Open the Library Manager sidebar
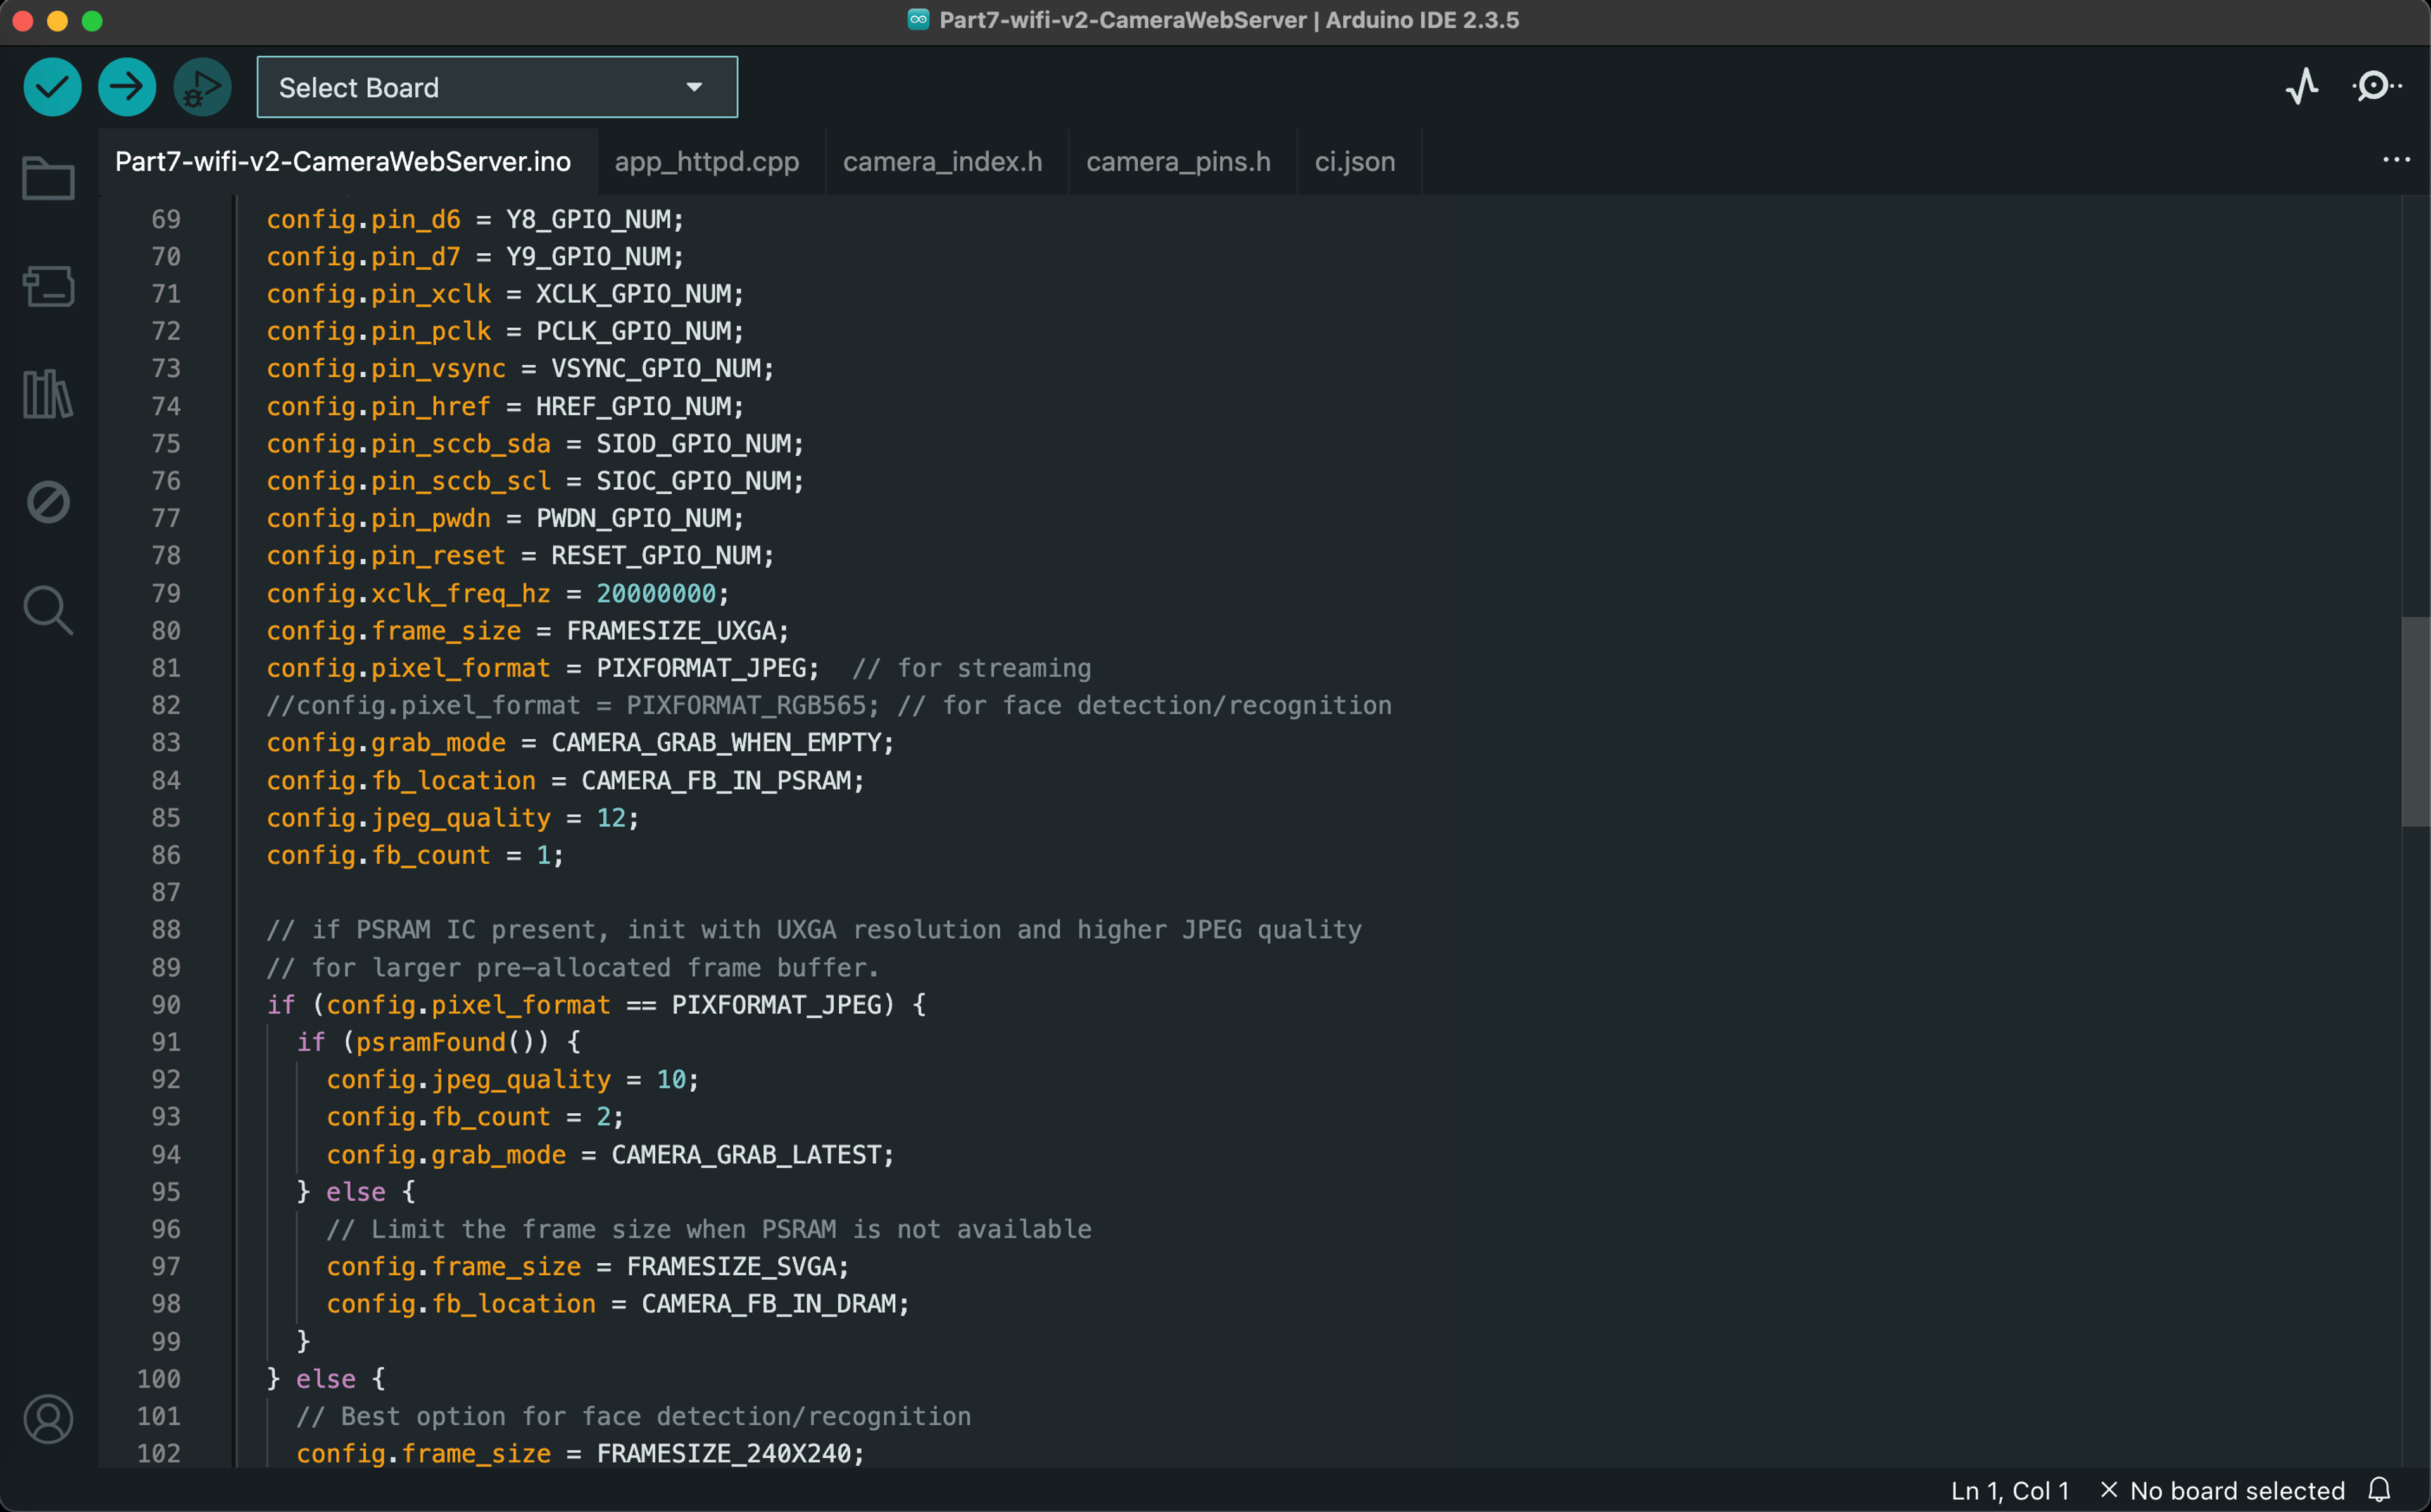 pyautogui.click(x=48, y=394)
